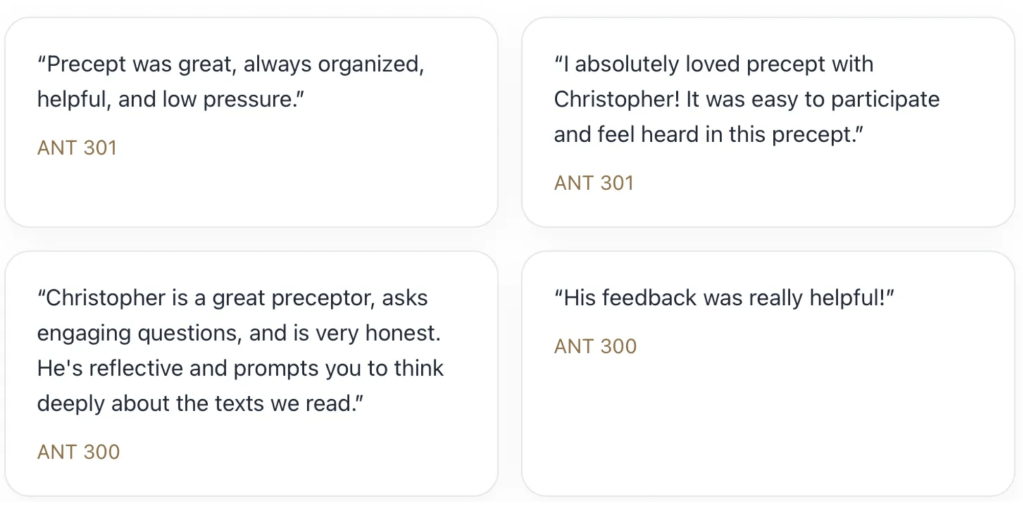Click "He's reflective and prompts you to think" line
This screenshot has width=1023, height=512.
[240, 368]
